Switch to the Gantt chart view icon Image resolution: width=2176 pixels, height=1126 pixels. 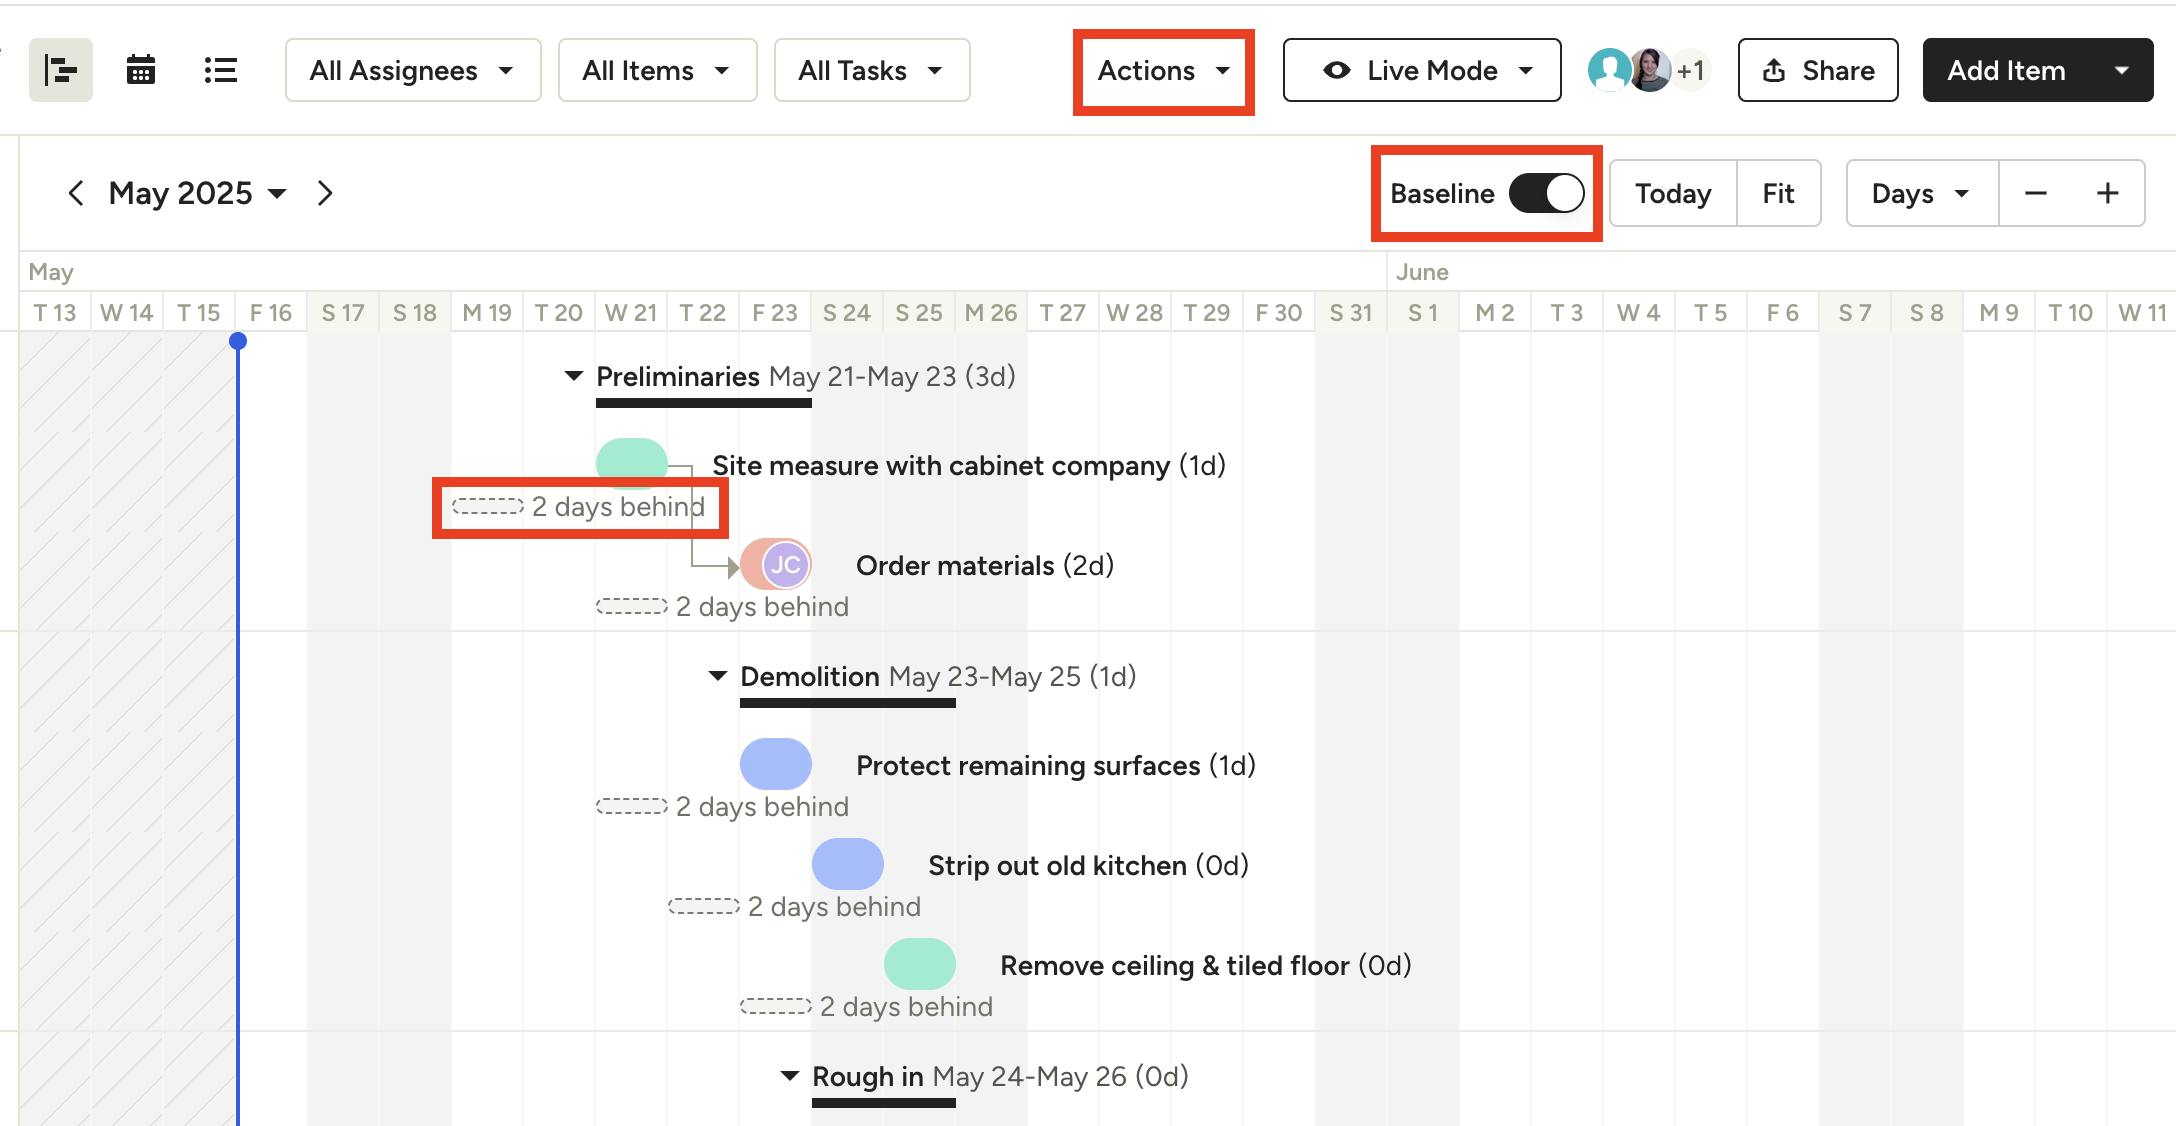pyautogui.click(x=61, y=70)
